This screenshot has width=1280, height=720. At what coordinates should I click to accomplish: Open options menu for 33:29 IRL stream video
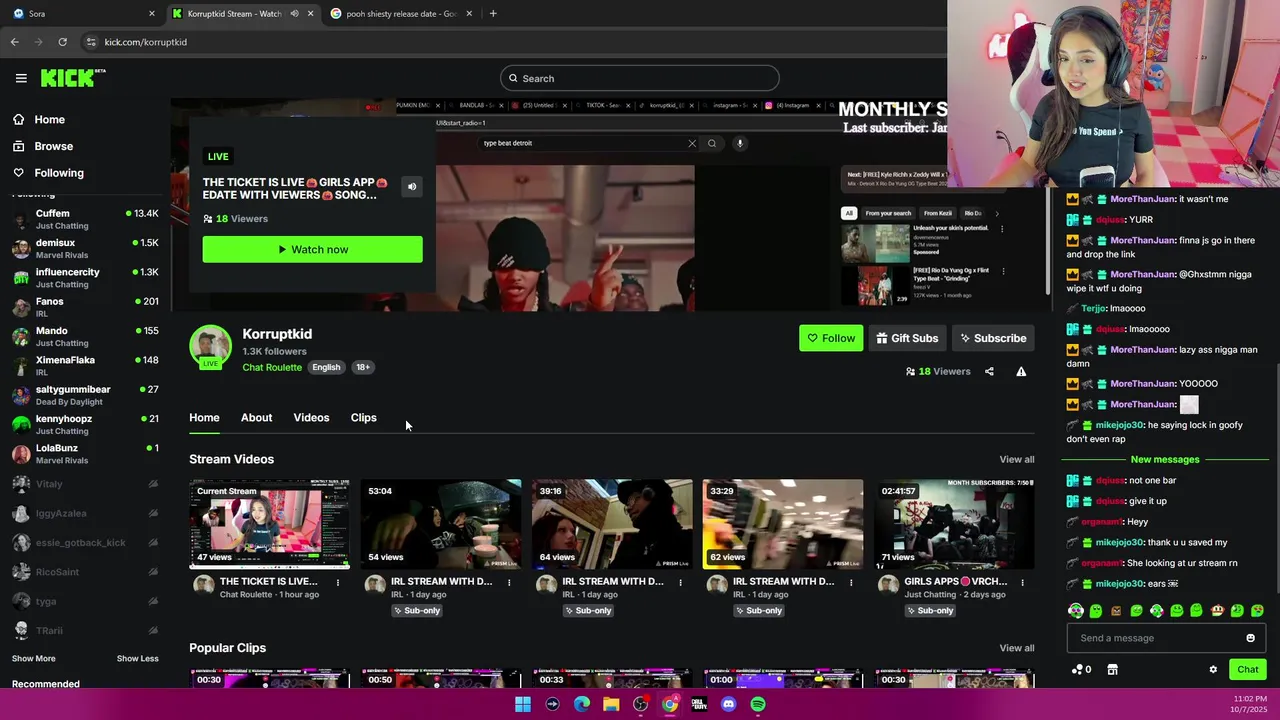point(851,582)
